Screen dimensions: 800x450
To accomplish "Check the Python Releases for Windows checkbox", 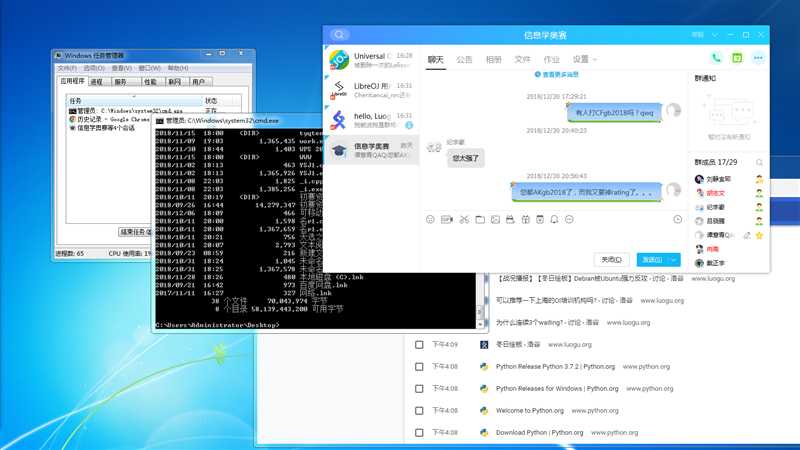I will click(x=419, y=389).
